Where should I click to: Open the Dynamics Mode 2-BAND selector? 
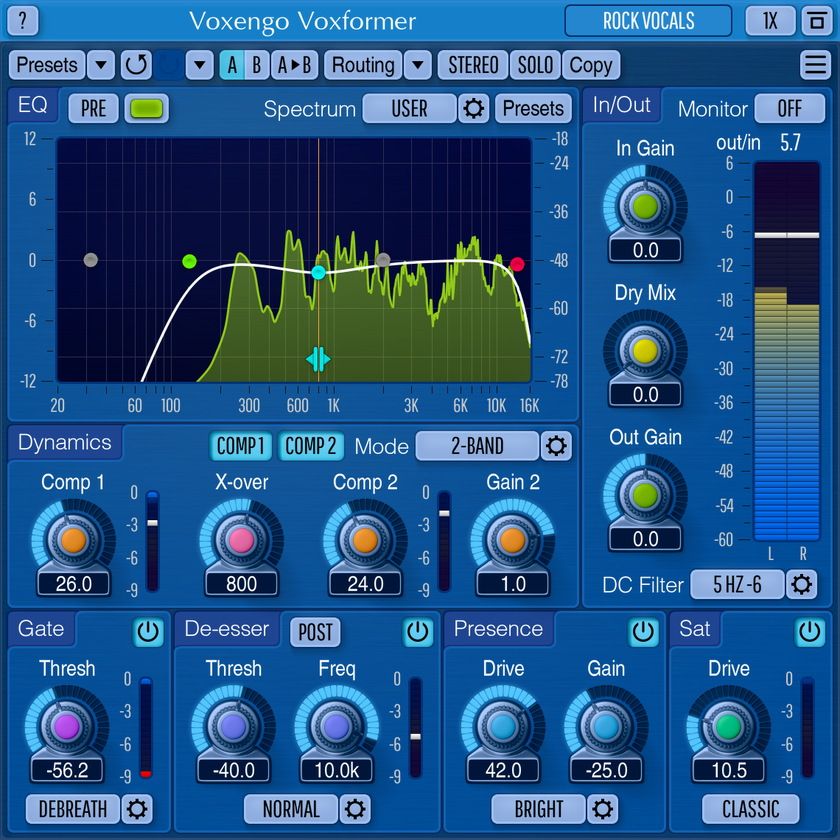477,446
